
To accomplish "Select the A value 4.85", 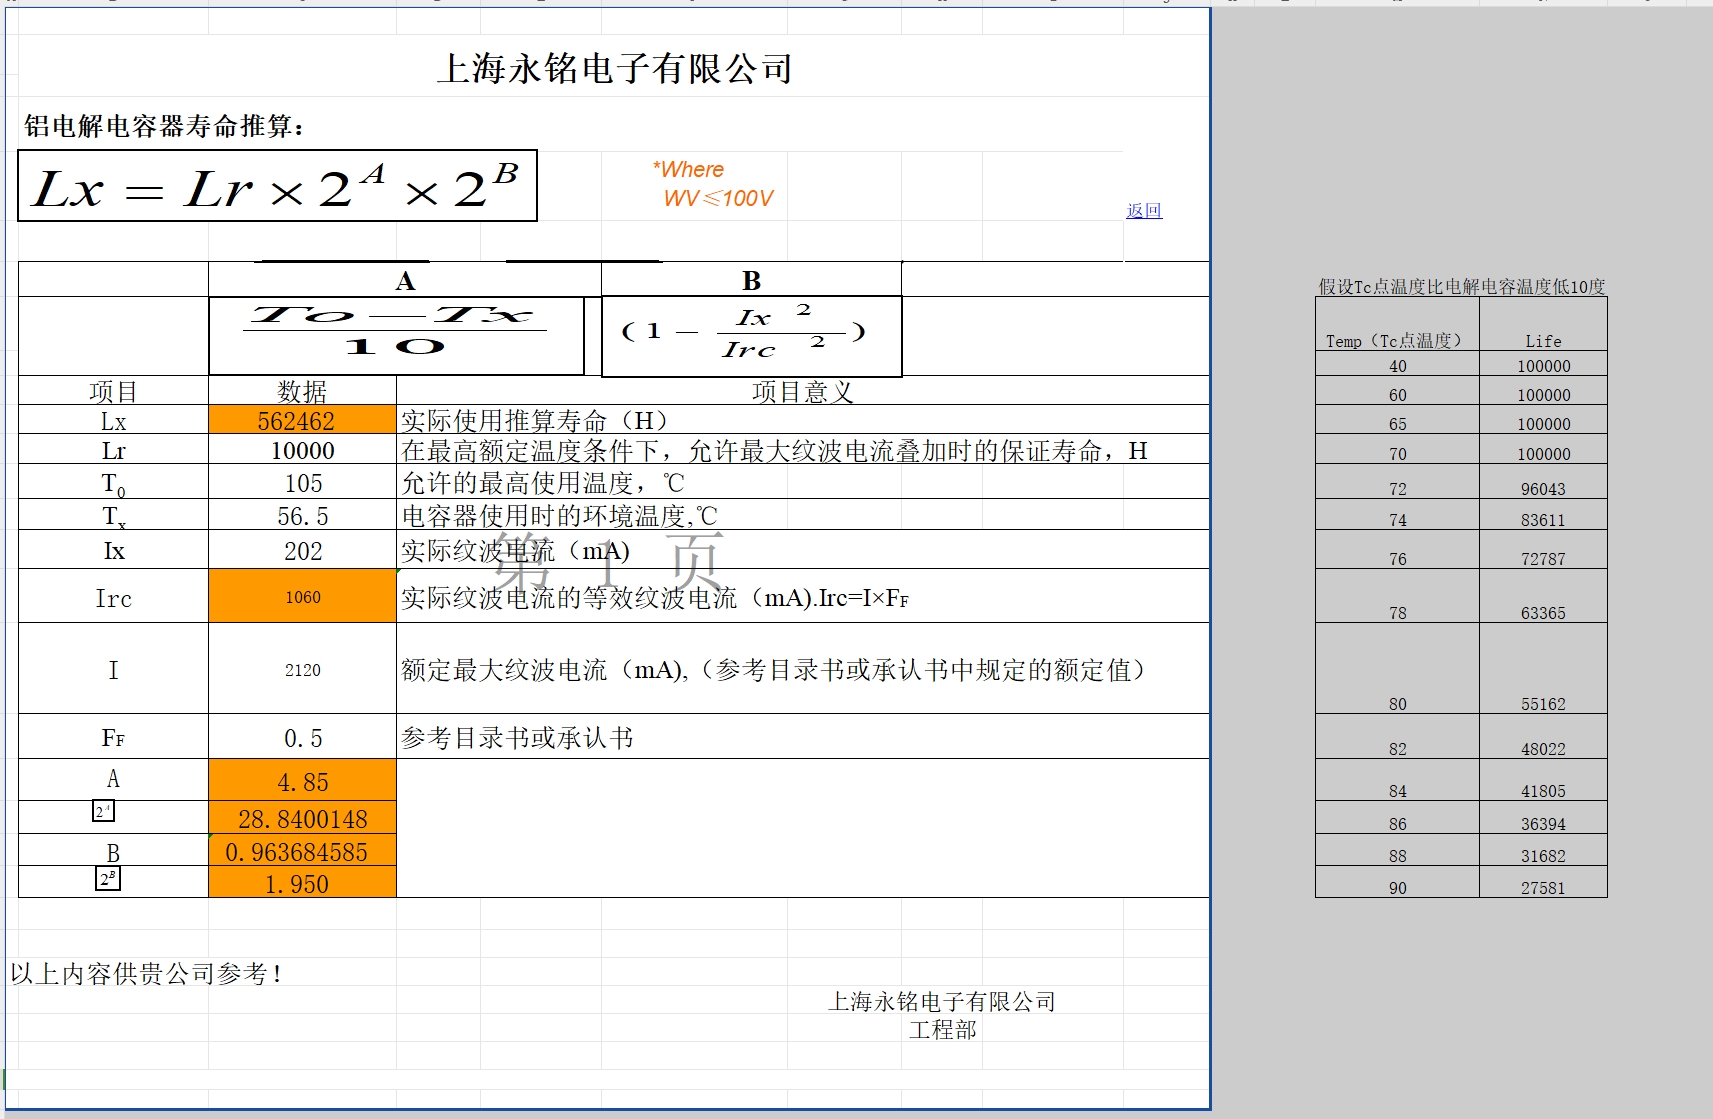I will (x=302, y=781).
